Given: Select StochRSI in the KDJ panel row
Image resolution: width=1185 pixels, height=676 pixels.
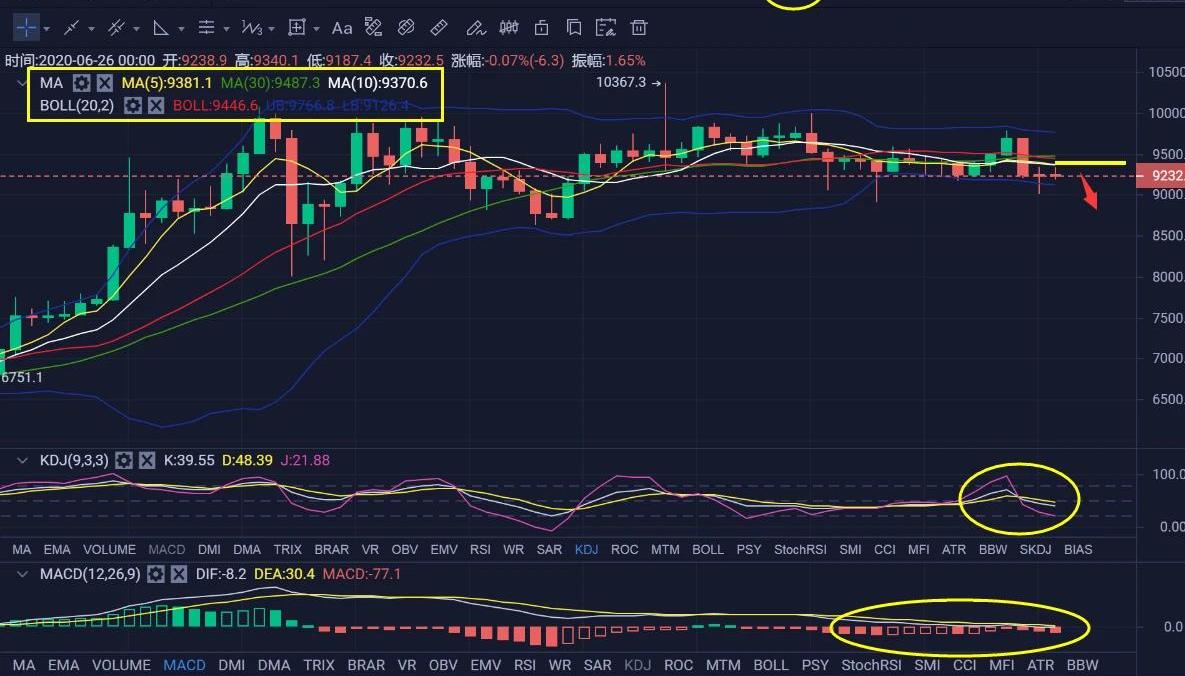Looking at the screenshot, I should tap(800, 550).
